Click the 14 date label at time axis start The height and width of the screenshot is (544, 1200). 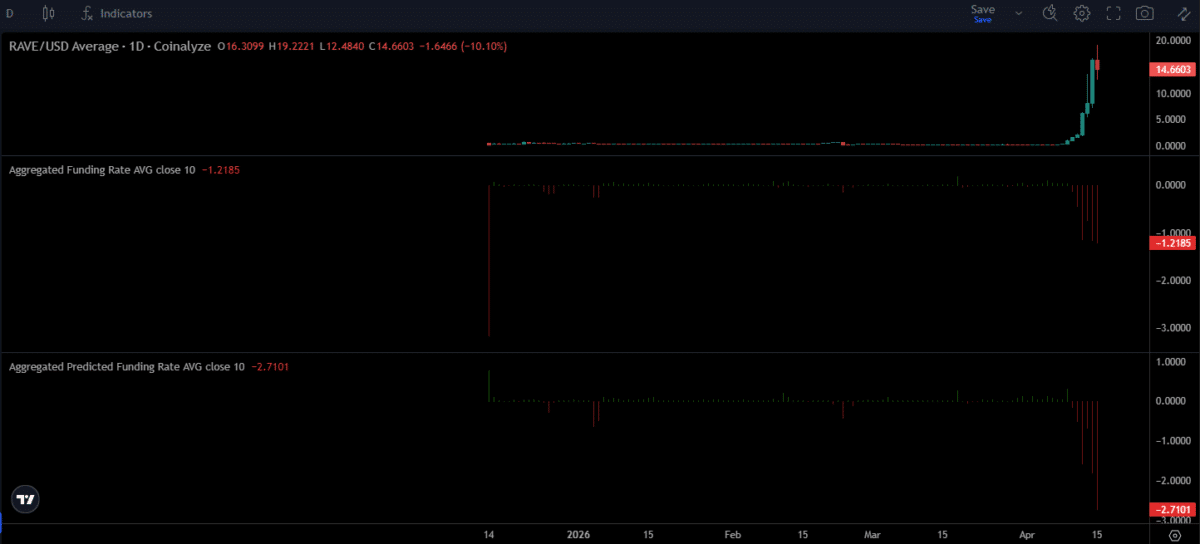[488, 535]
